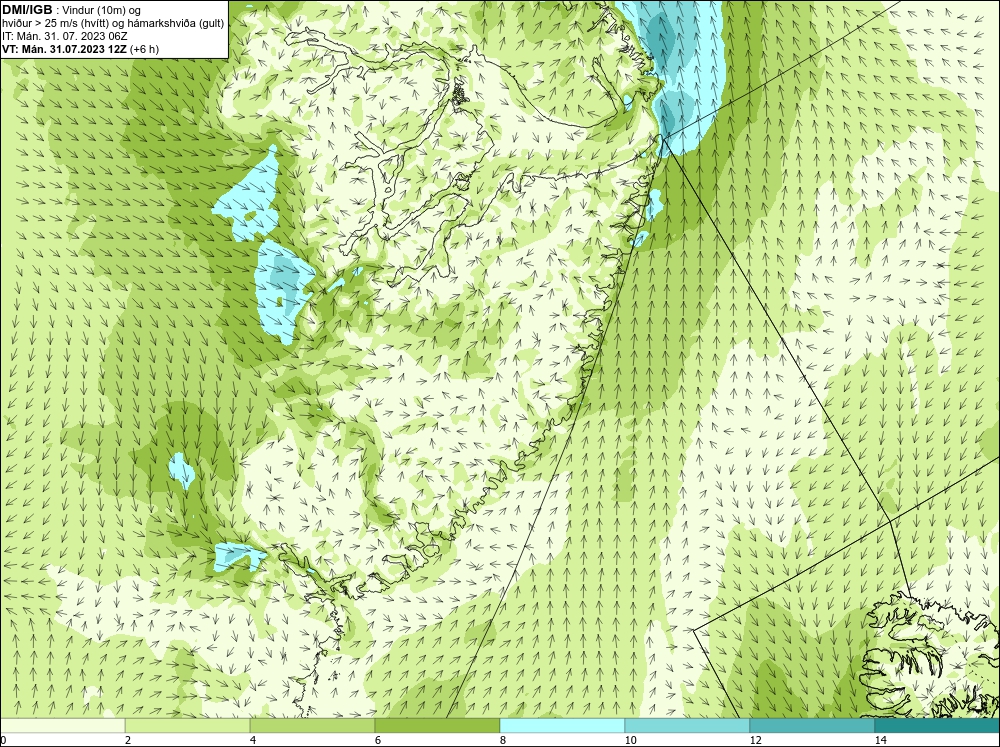1000x747 pixels.
Task: Click the legend label '10'
Action: point(630,740)
